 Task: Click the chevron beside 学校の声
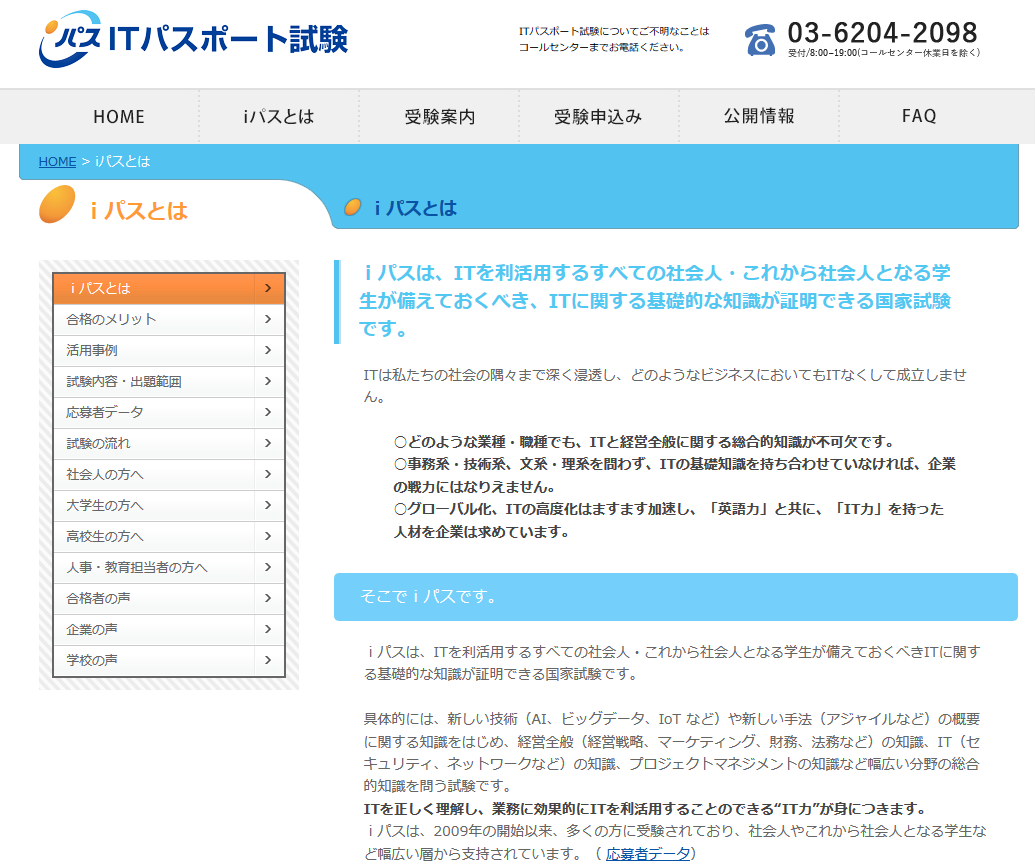(268, 660)
